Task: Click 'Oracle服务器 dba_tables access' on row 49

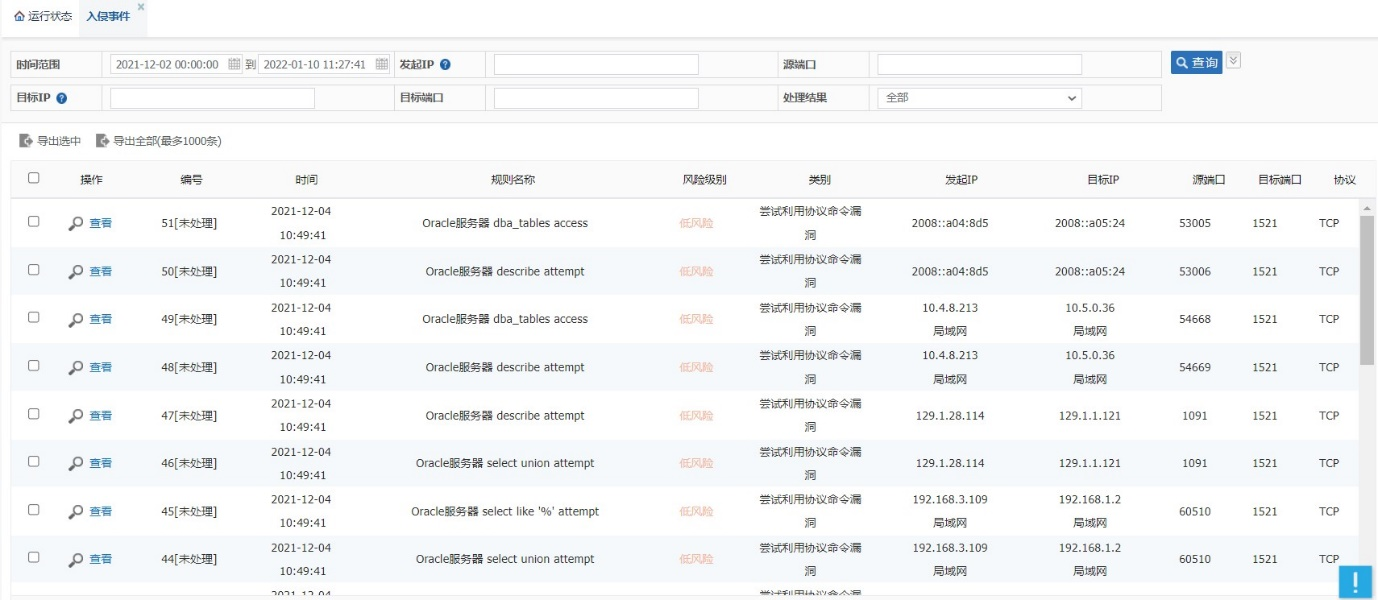Action: tap(505, 320)
